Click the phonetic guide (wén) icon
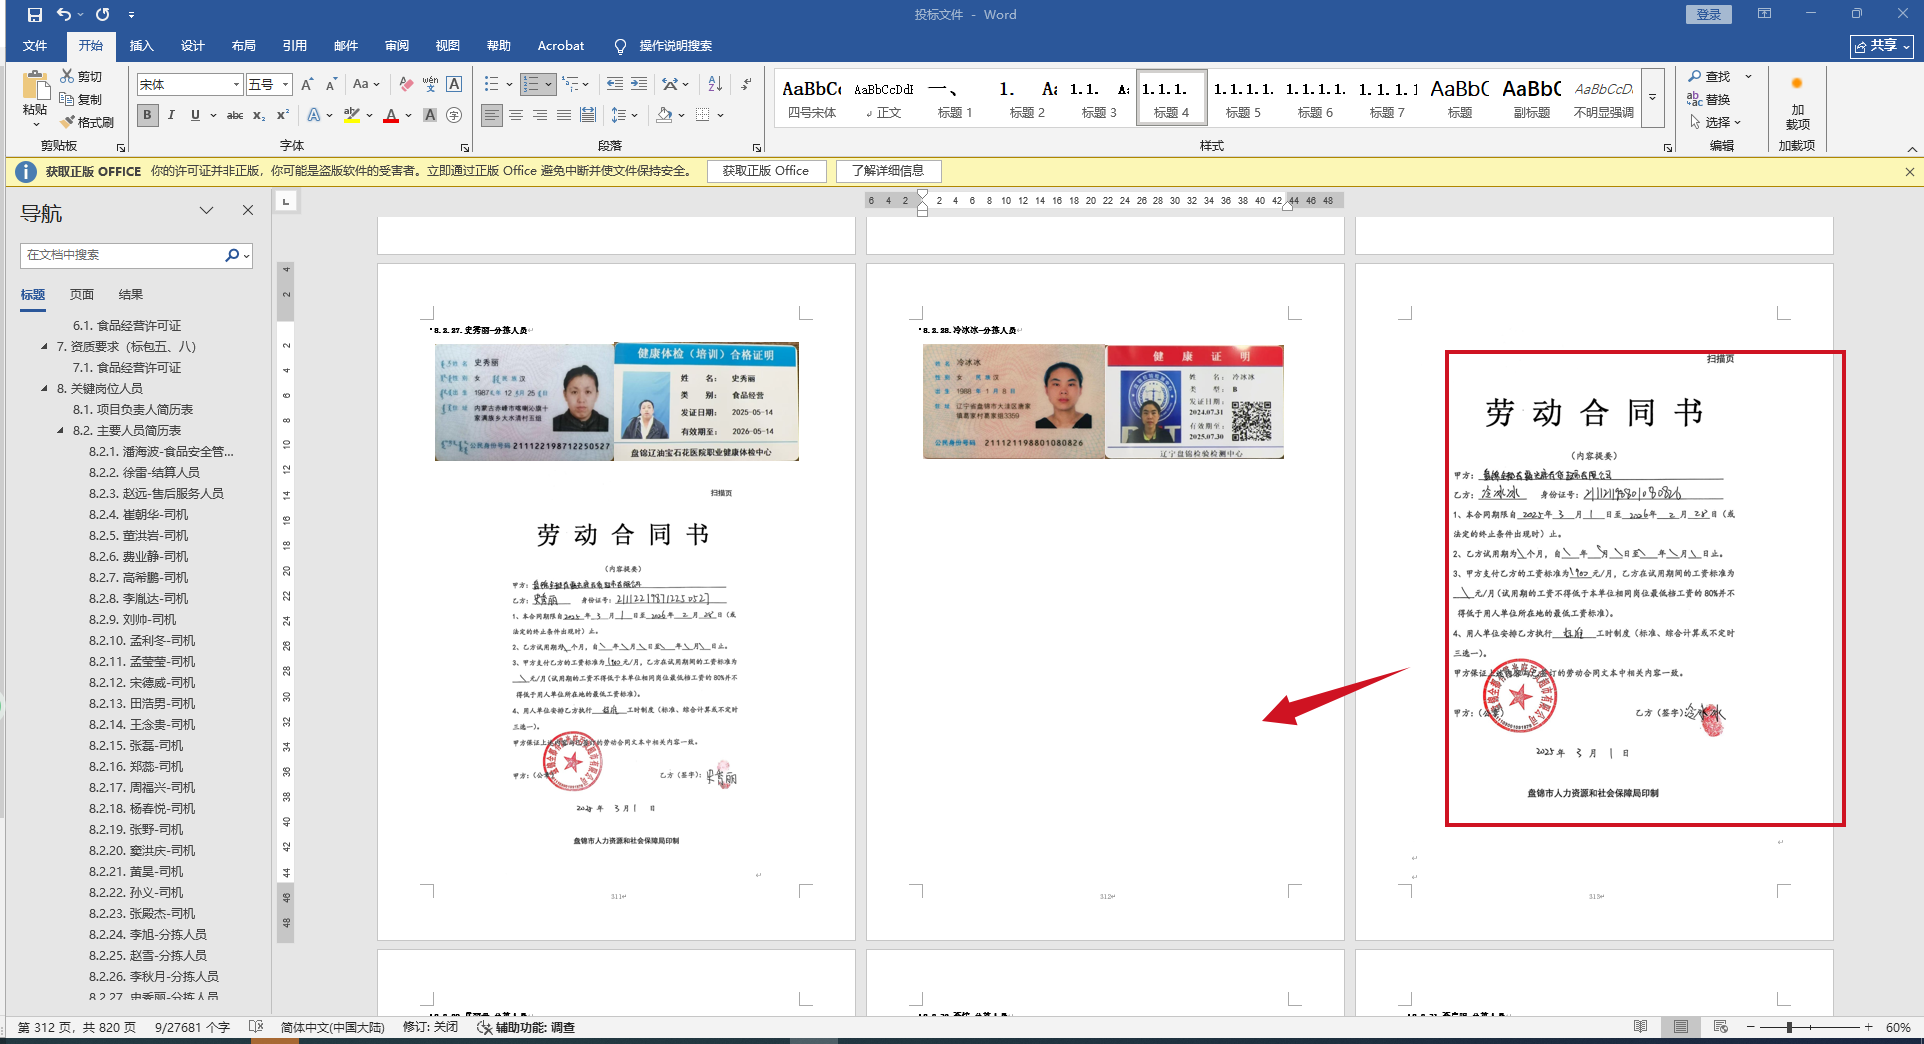This screenshot has height=1044, width=1924. tap(430, 85)
